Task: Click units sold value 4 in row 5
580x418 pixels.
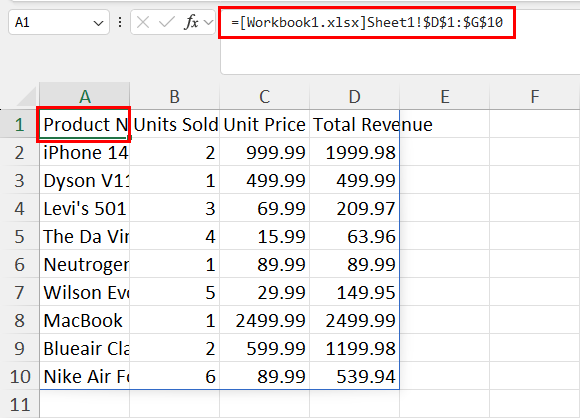Action: coord(175,236)
